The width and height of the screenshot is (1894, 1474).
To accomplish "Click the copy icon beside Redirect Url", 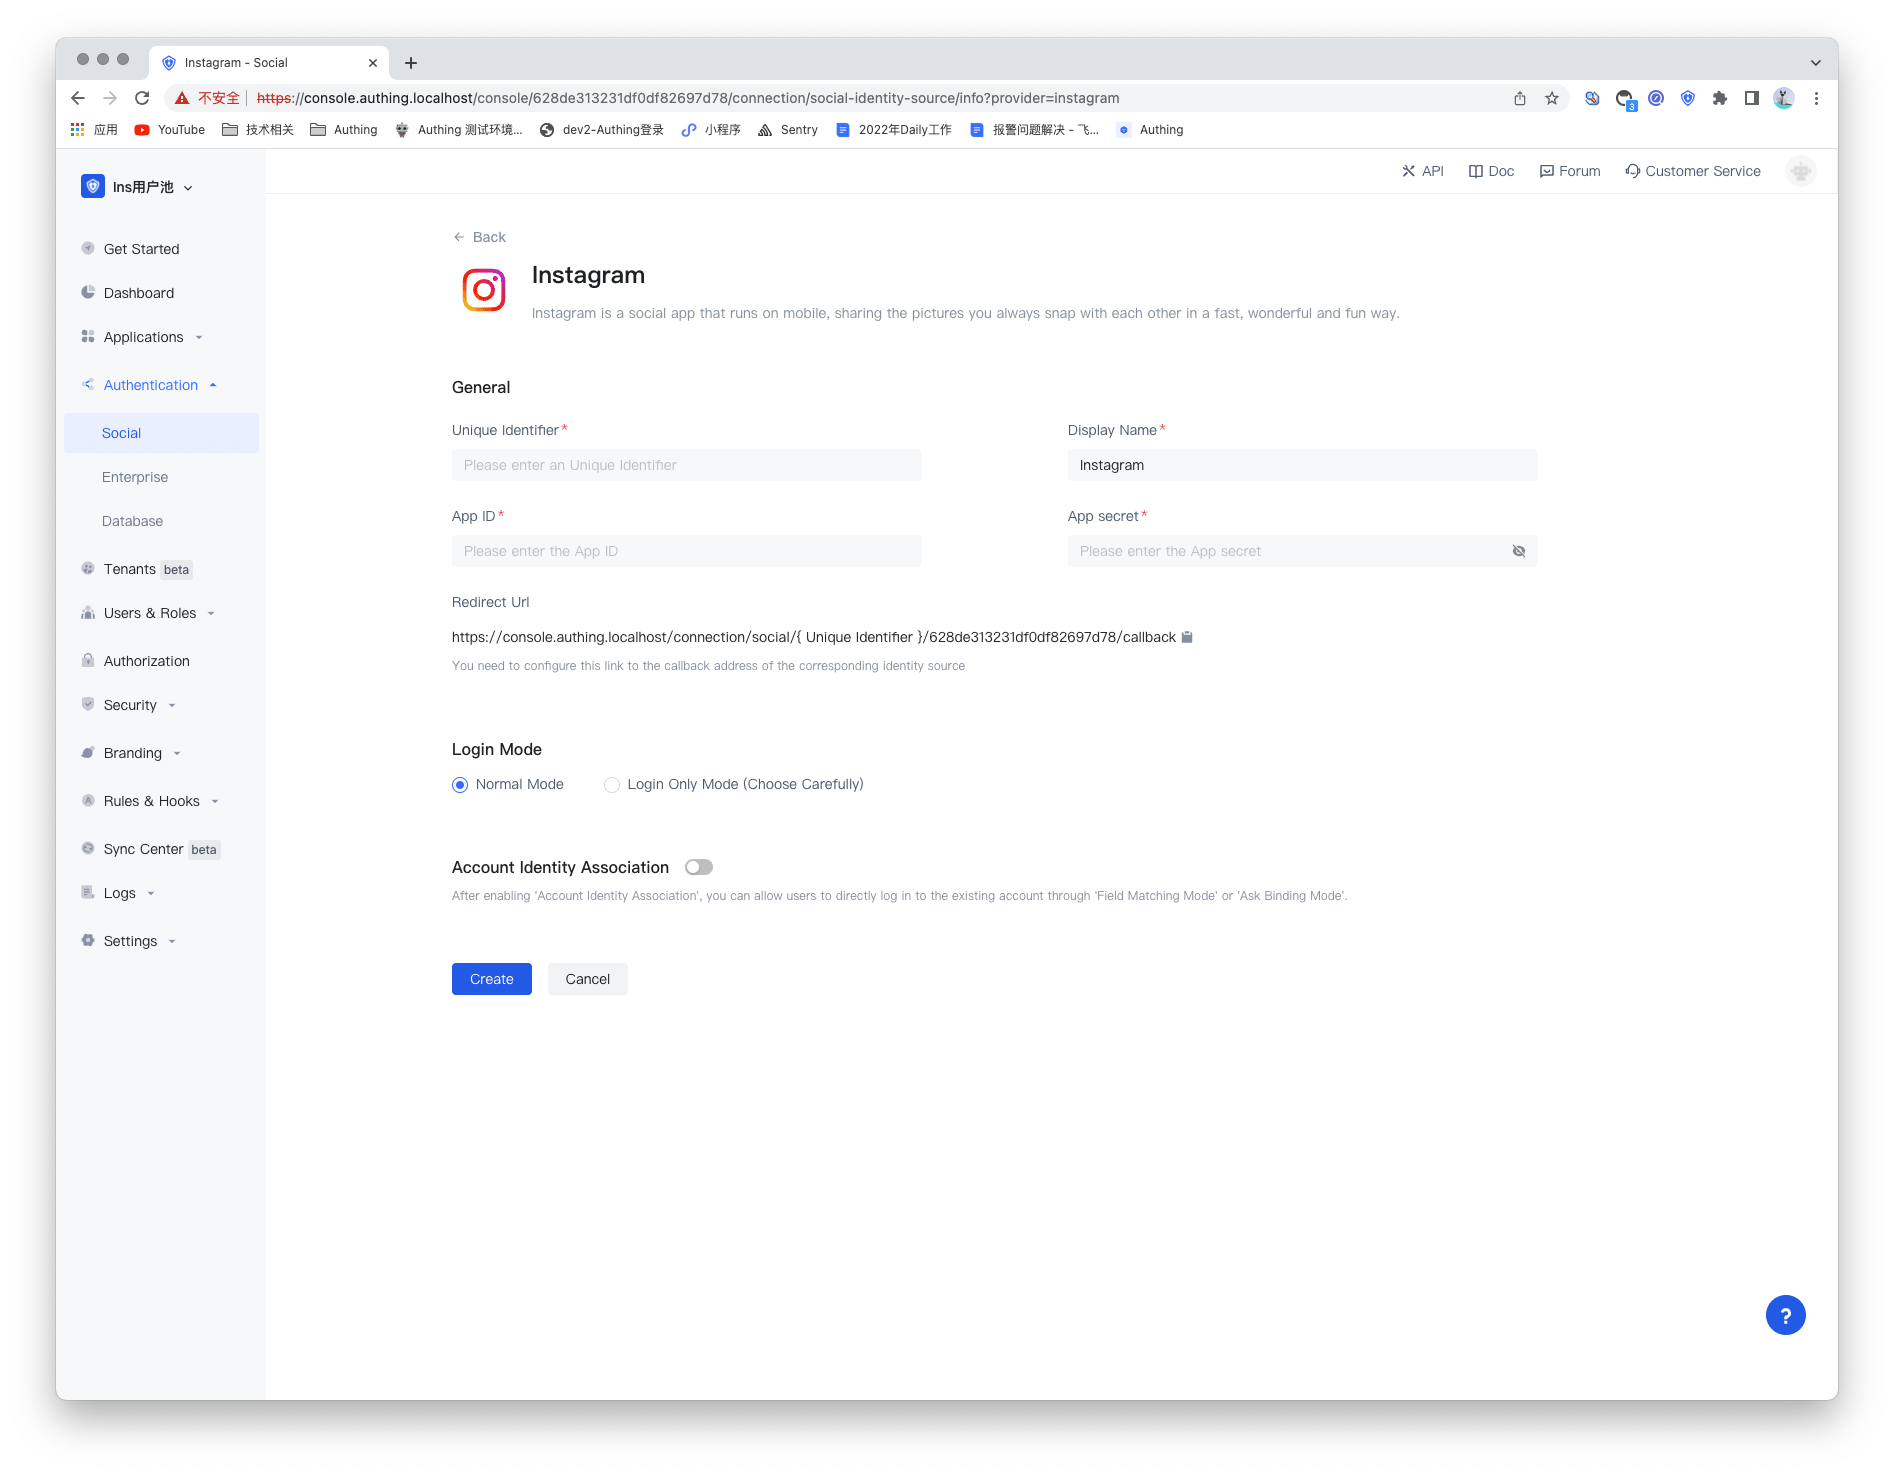I will (1187, 637).
